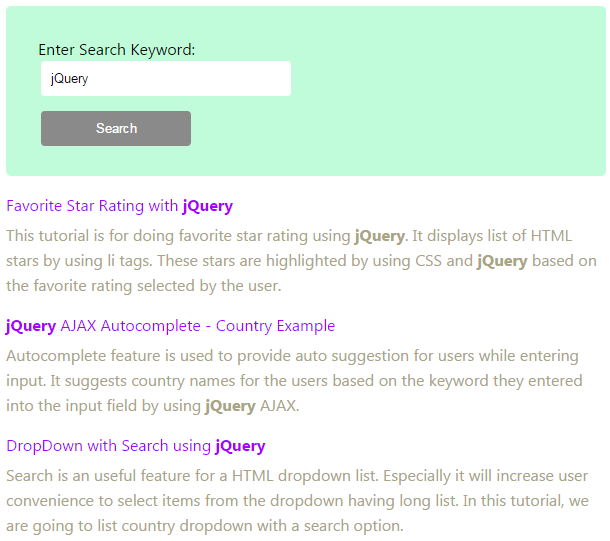
Task: Click the gray Search button
Action: [116, 128]
